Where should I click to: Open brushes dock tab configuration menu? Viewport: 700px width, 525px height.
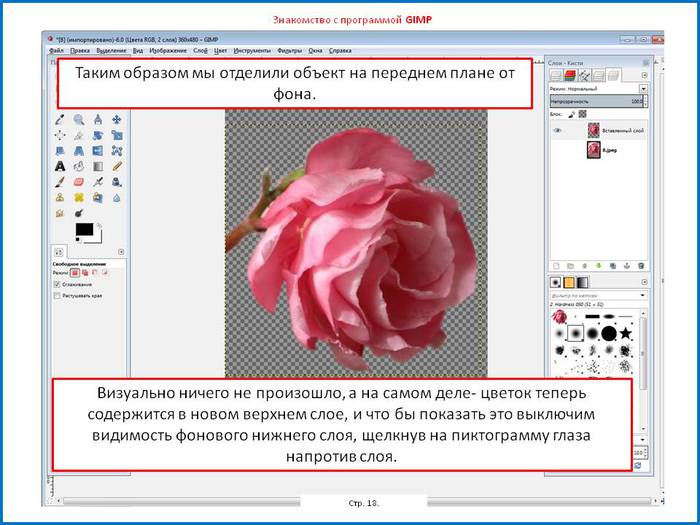(644, 282)
